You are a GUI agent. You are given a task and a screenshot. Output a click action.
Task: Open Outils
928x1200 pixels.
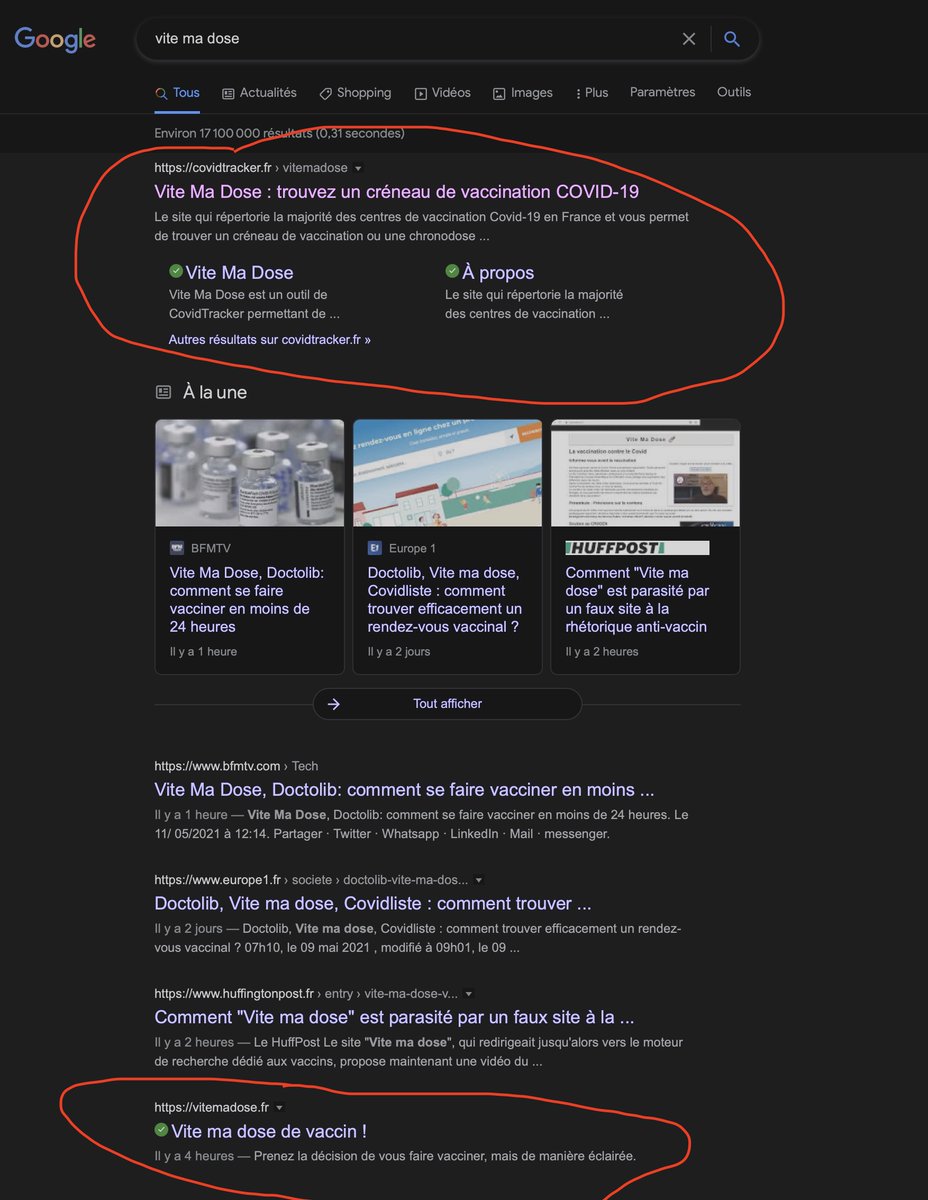click(x=734, y=92)
